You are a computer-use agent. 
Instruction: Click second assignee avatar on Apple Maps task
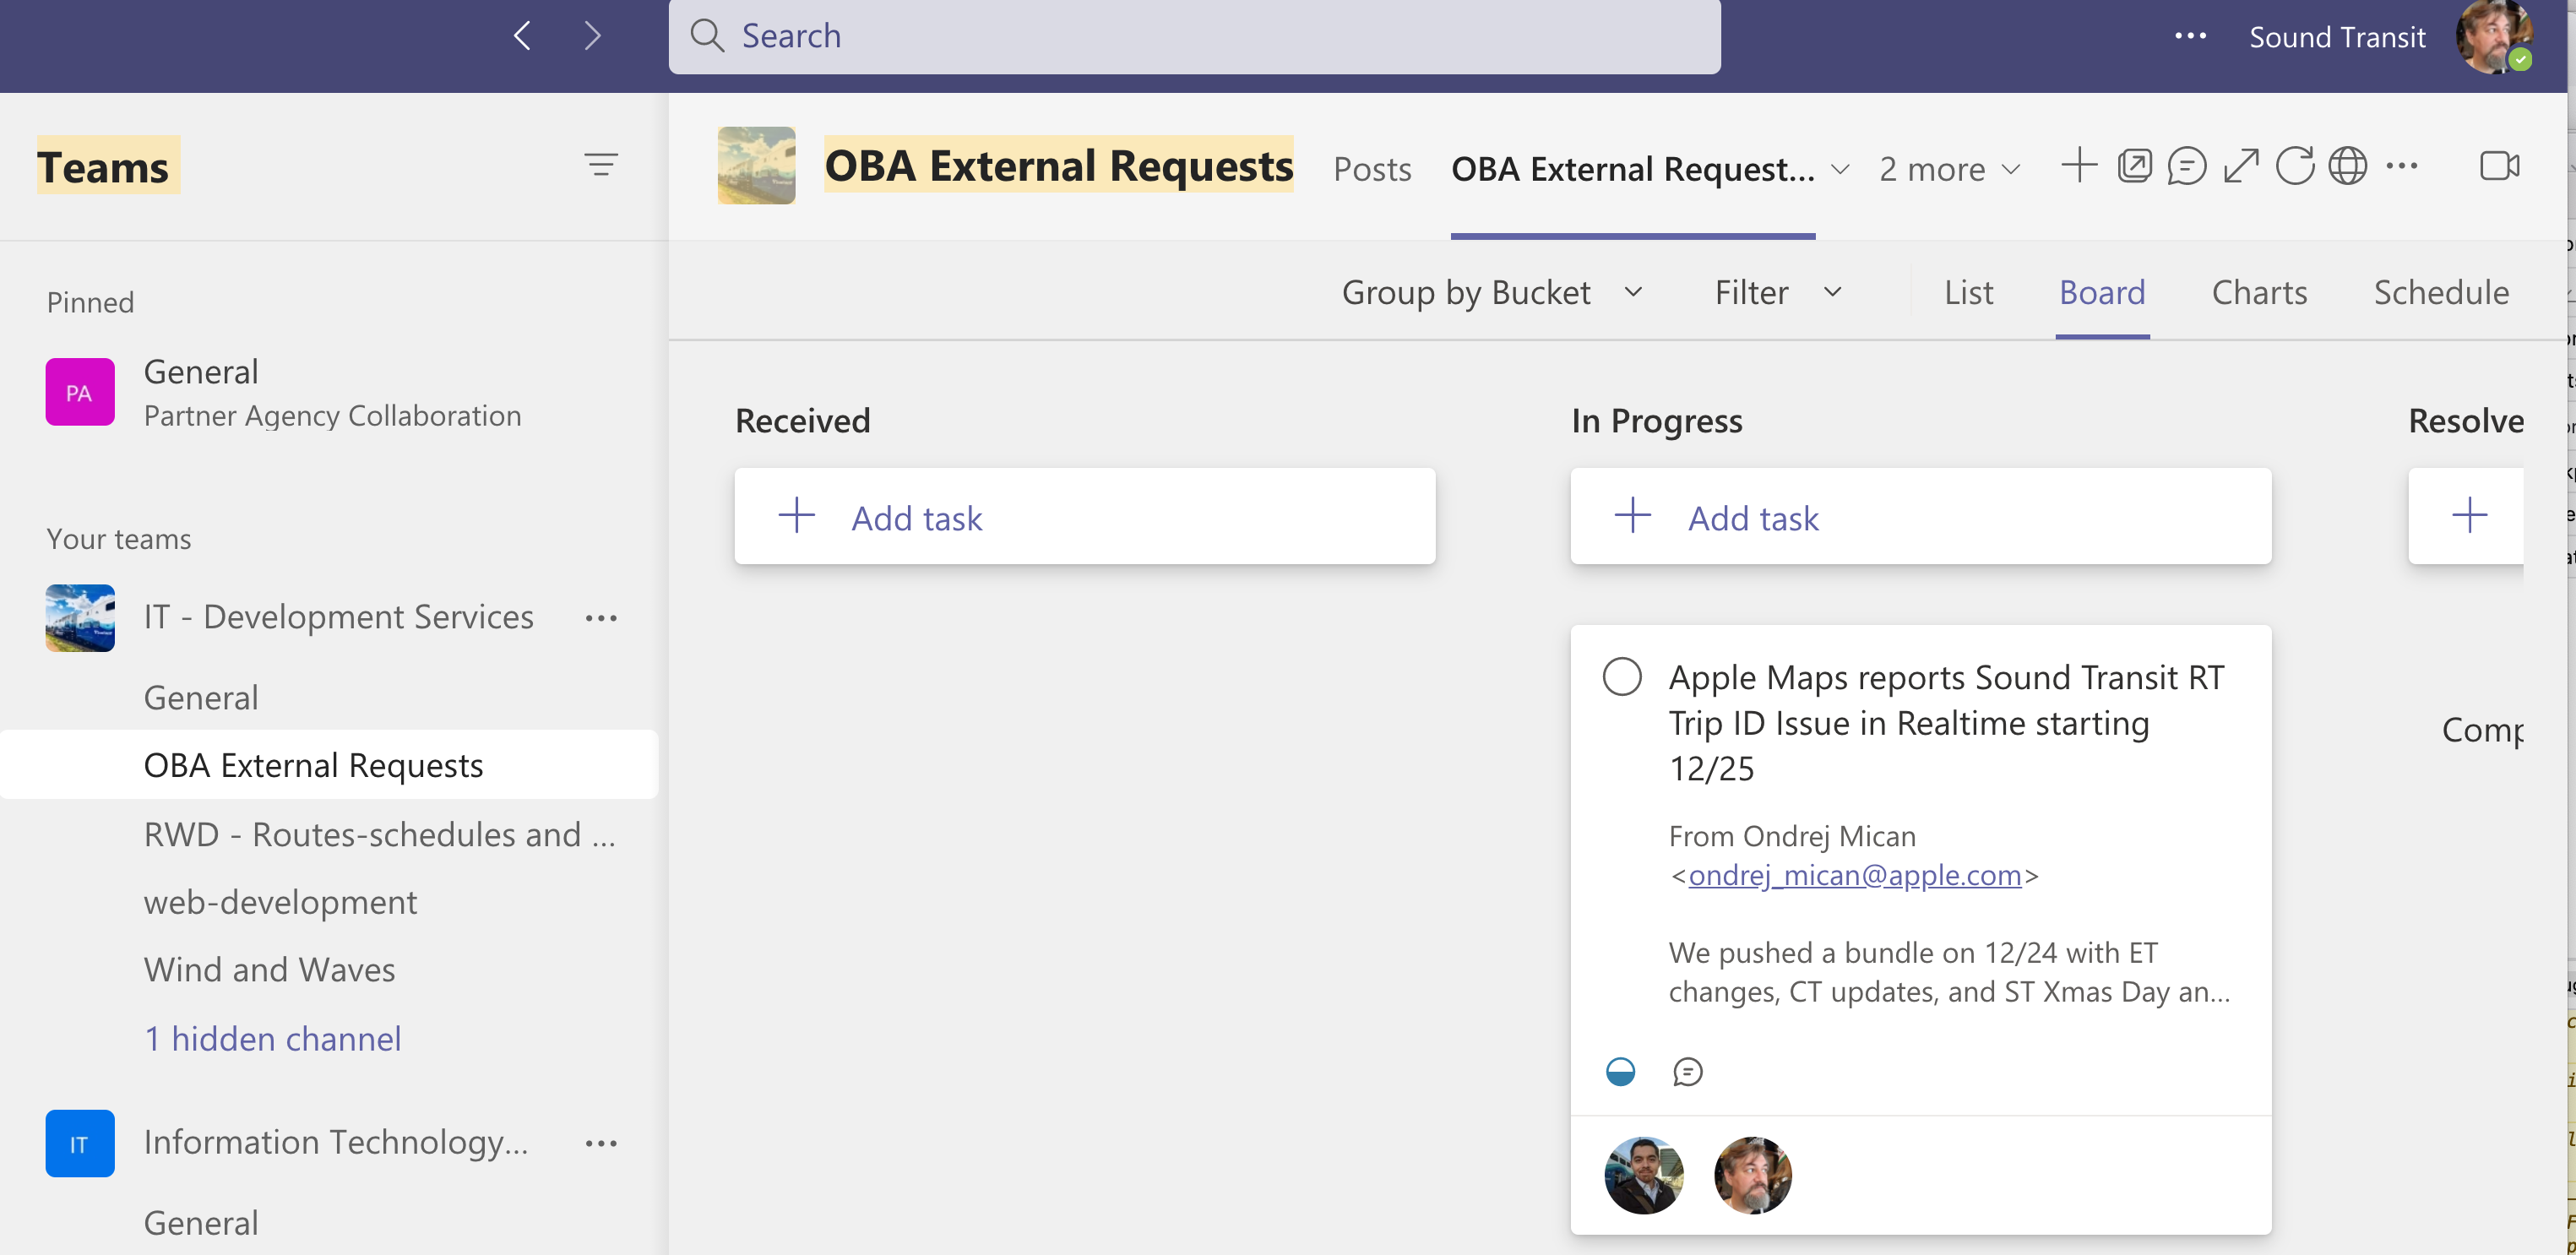click(x=1752, y=1175)
